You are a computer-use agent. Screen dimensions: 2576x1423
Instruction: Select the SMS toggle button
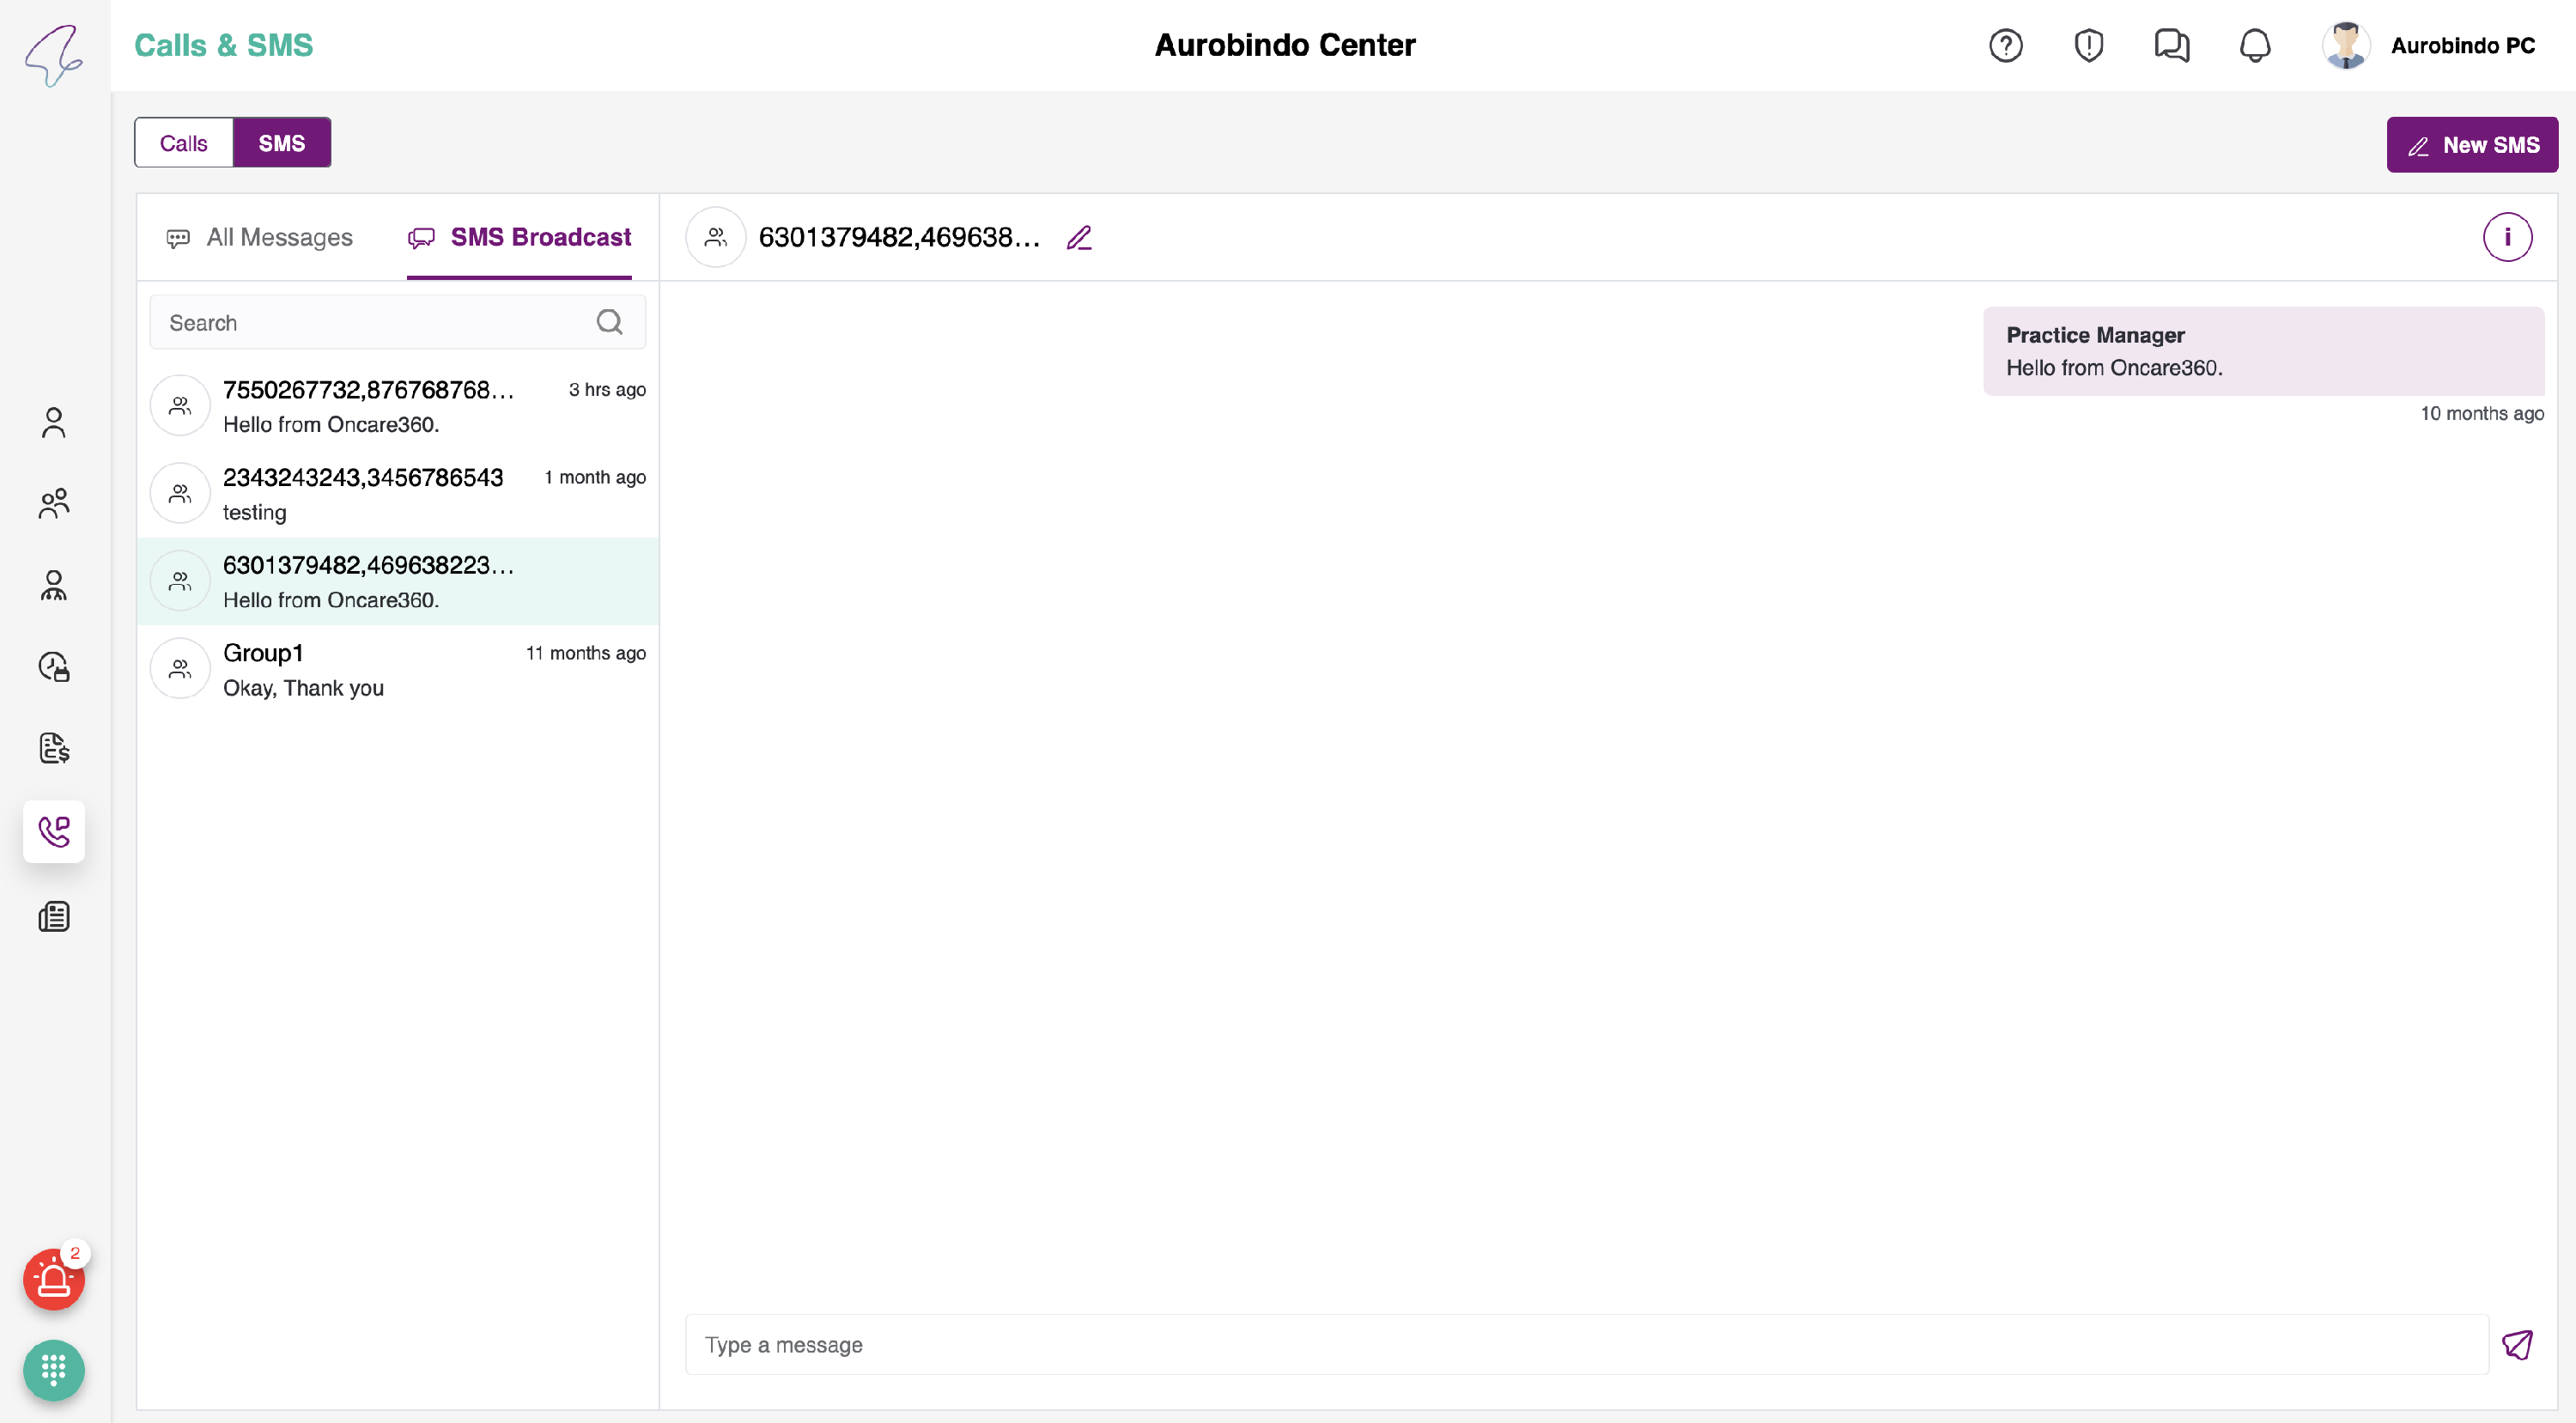pos(282,143)
